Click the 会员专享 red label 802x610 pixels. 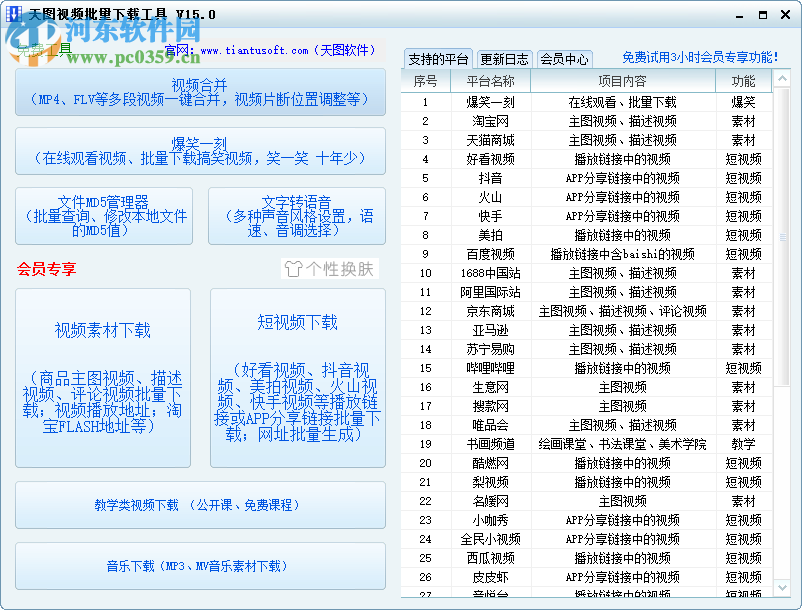point(47,269)
